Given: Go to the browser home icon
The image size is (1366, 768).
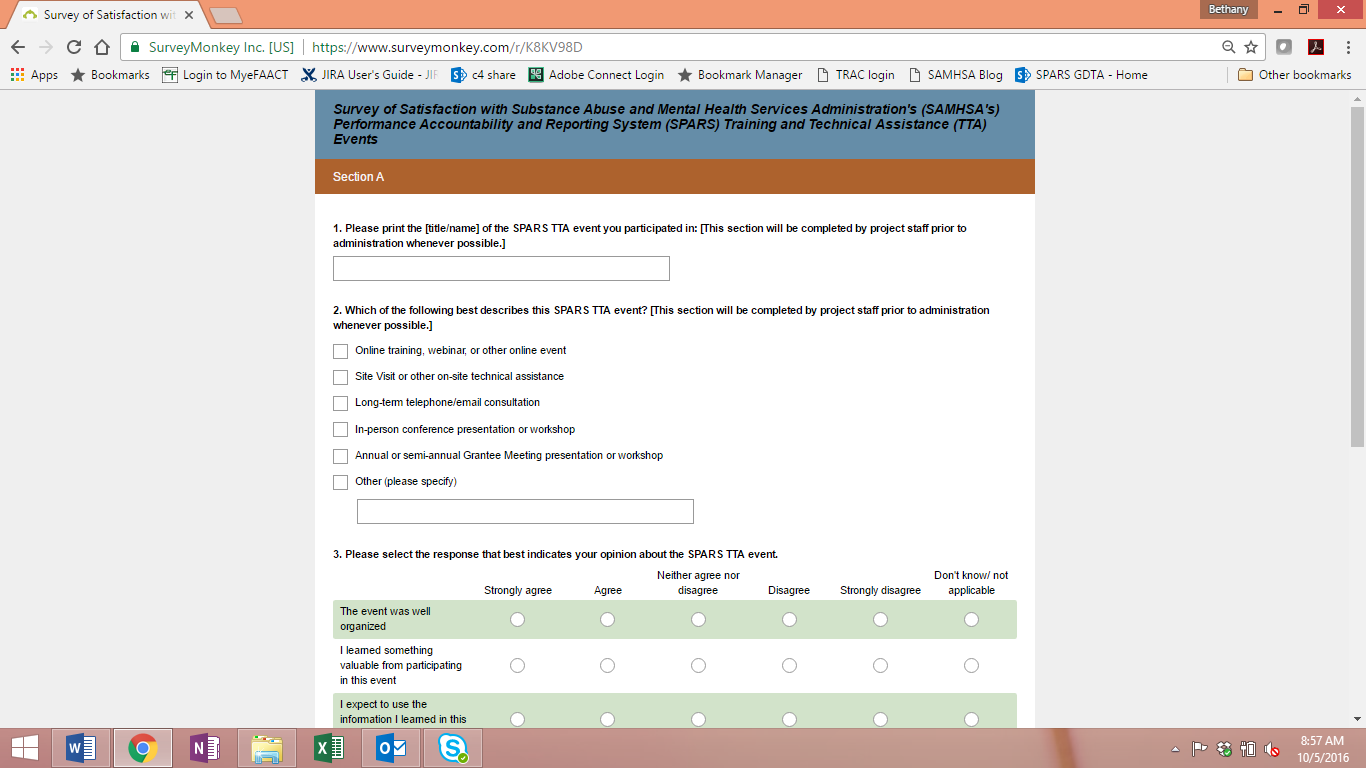Looking at the screenshot, I should (101, 47).
